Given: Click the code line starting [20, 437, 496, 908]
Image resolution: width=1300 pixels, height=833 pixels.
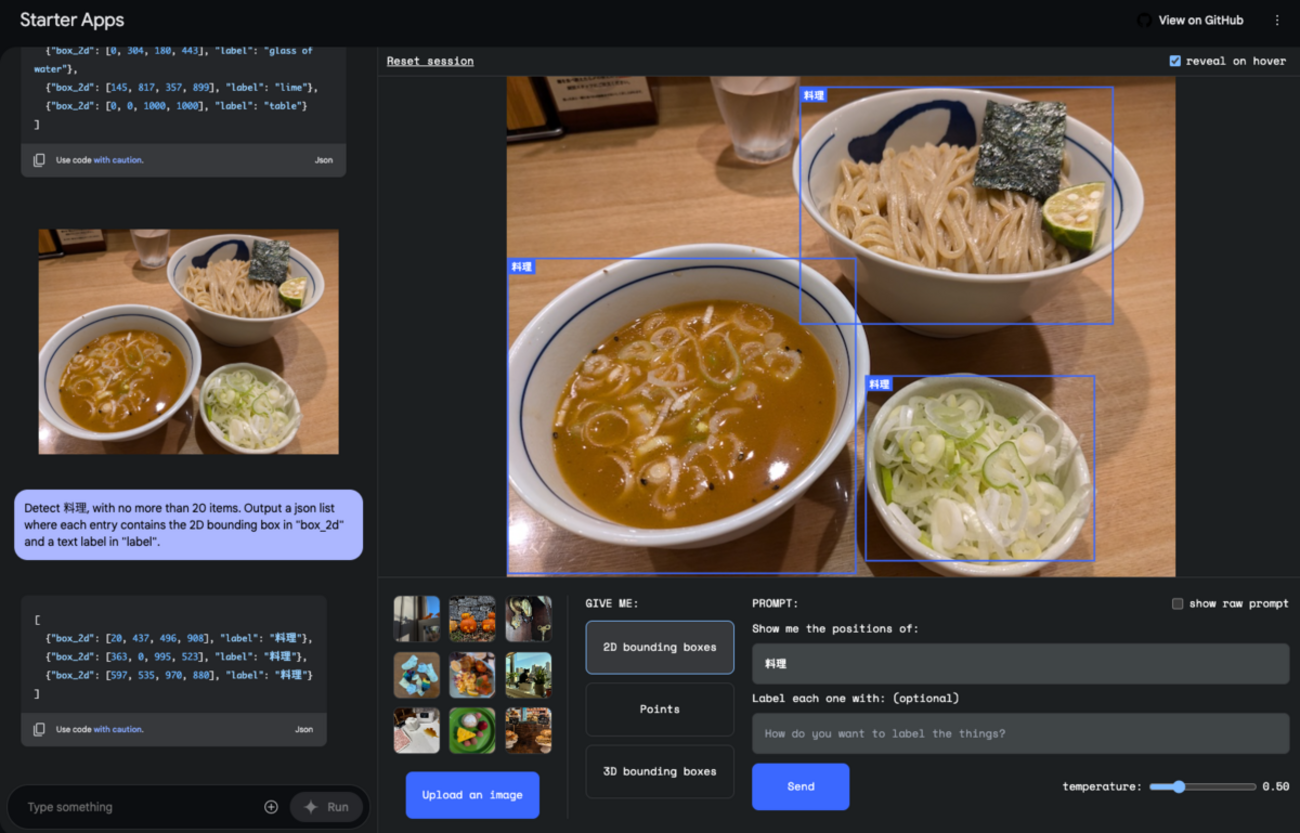Looking at the screenshot, I should point(179,638).
